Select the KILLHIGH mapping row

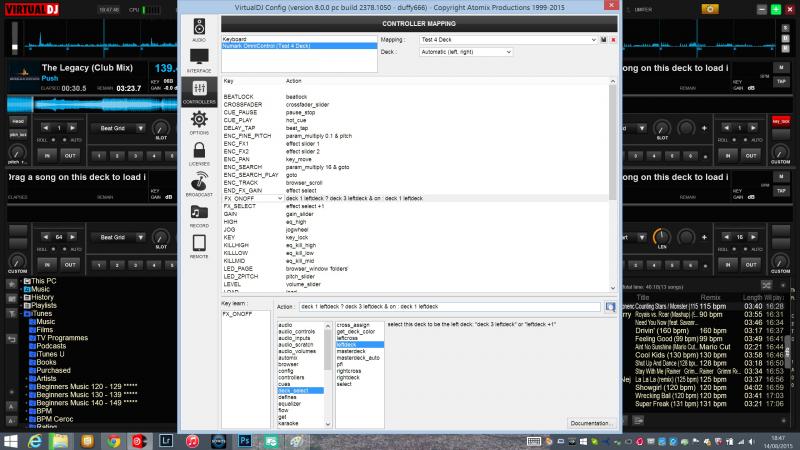[415, 245]
